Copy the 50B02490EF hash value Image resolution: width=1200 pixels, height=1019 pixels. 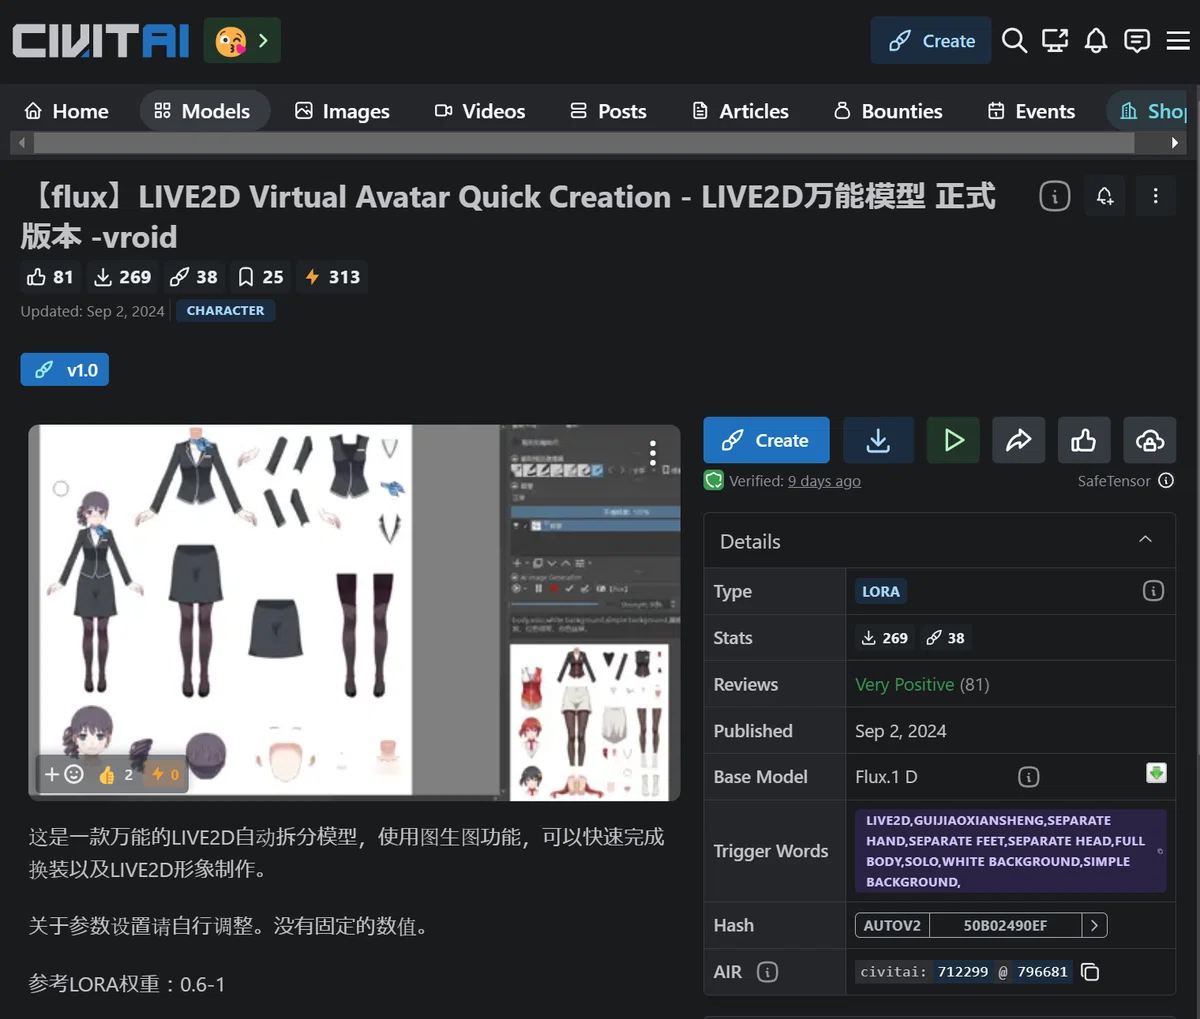pos(1005,925)
